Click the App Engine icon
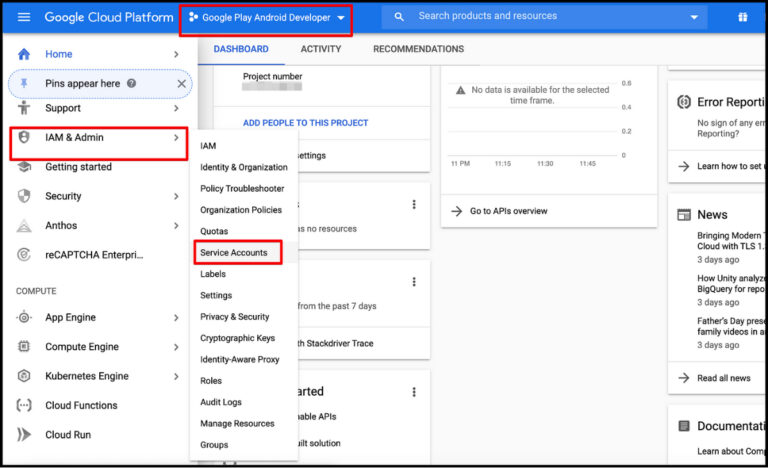 (x=24, y=318)
